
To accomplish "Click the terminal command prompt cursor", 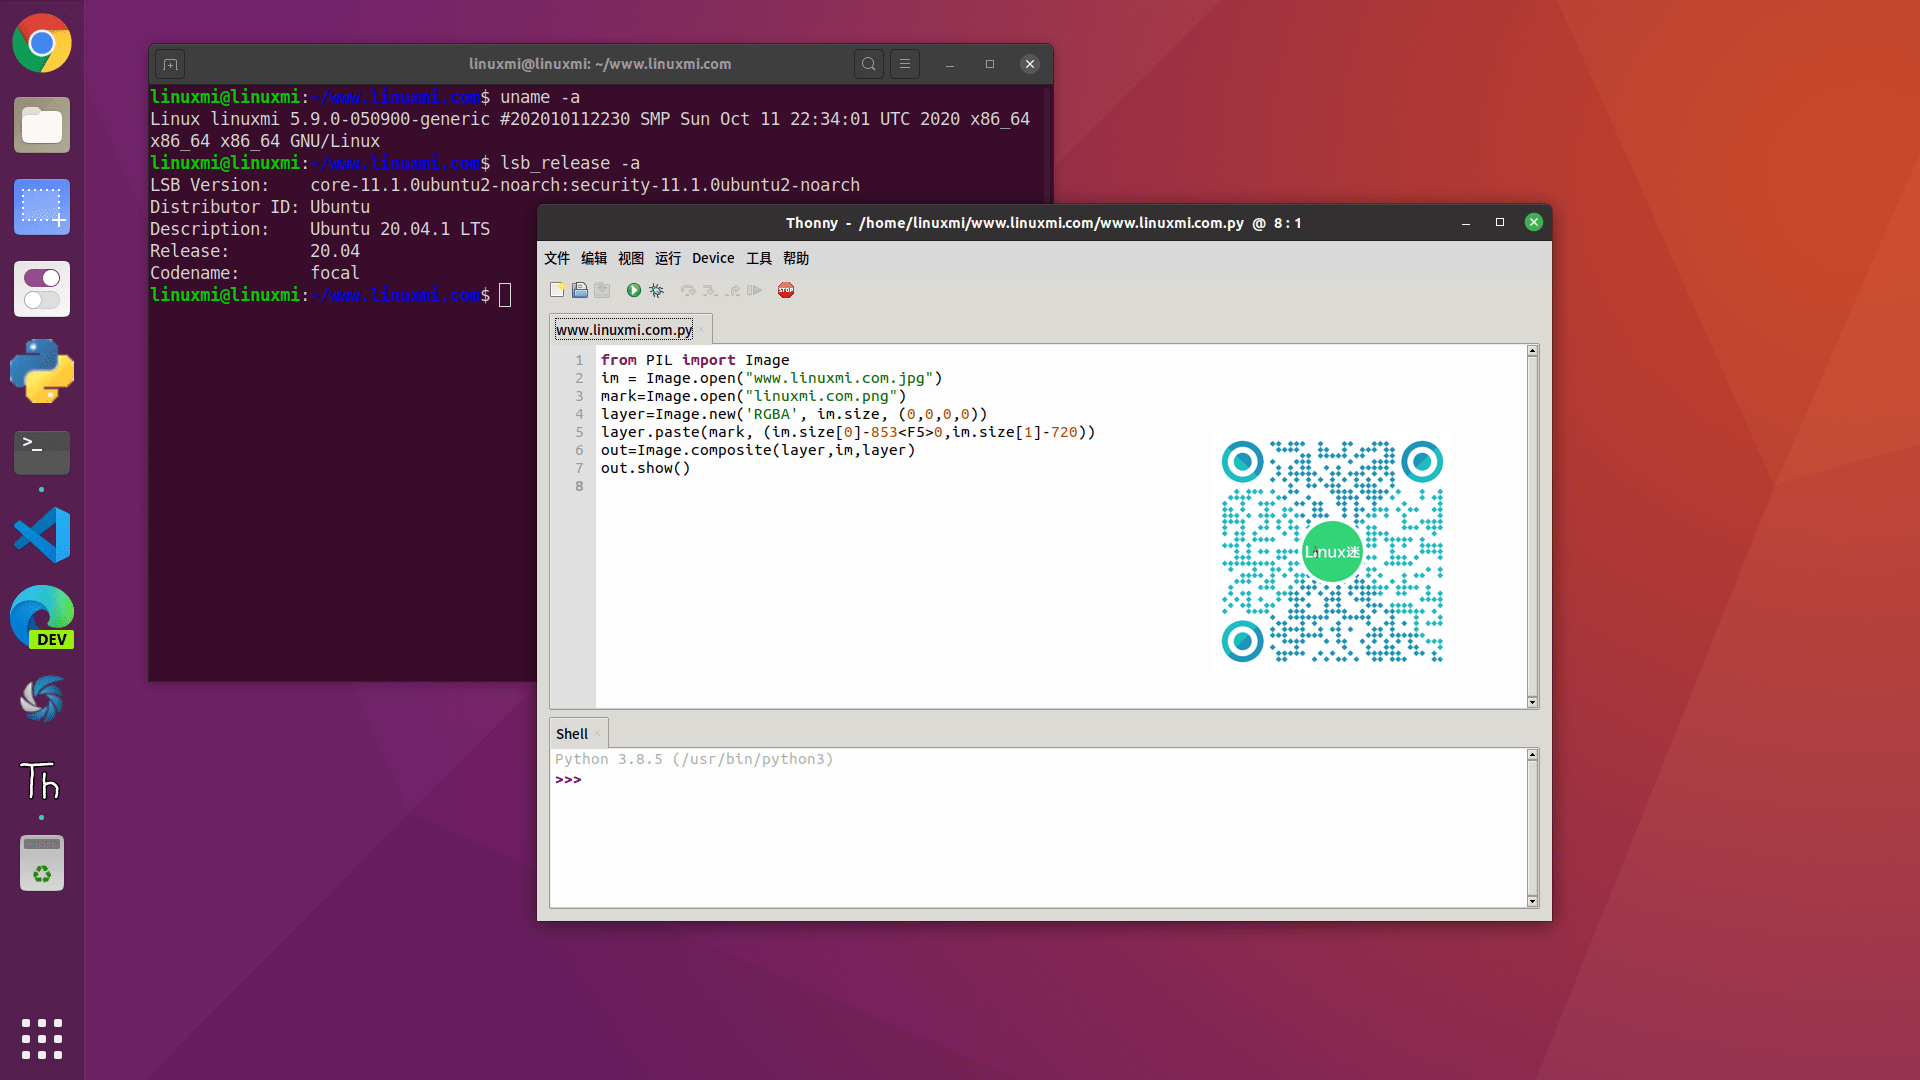I will point(505,295).
